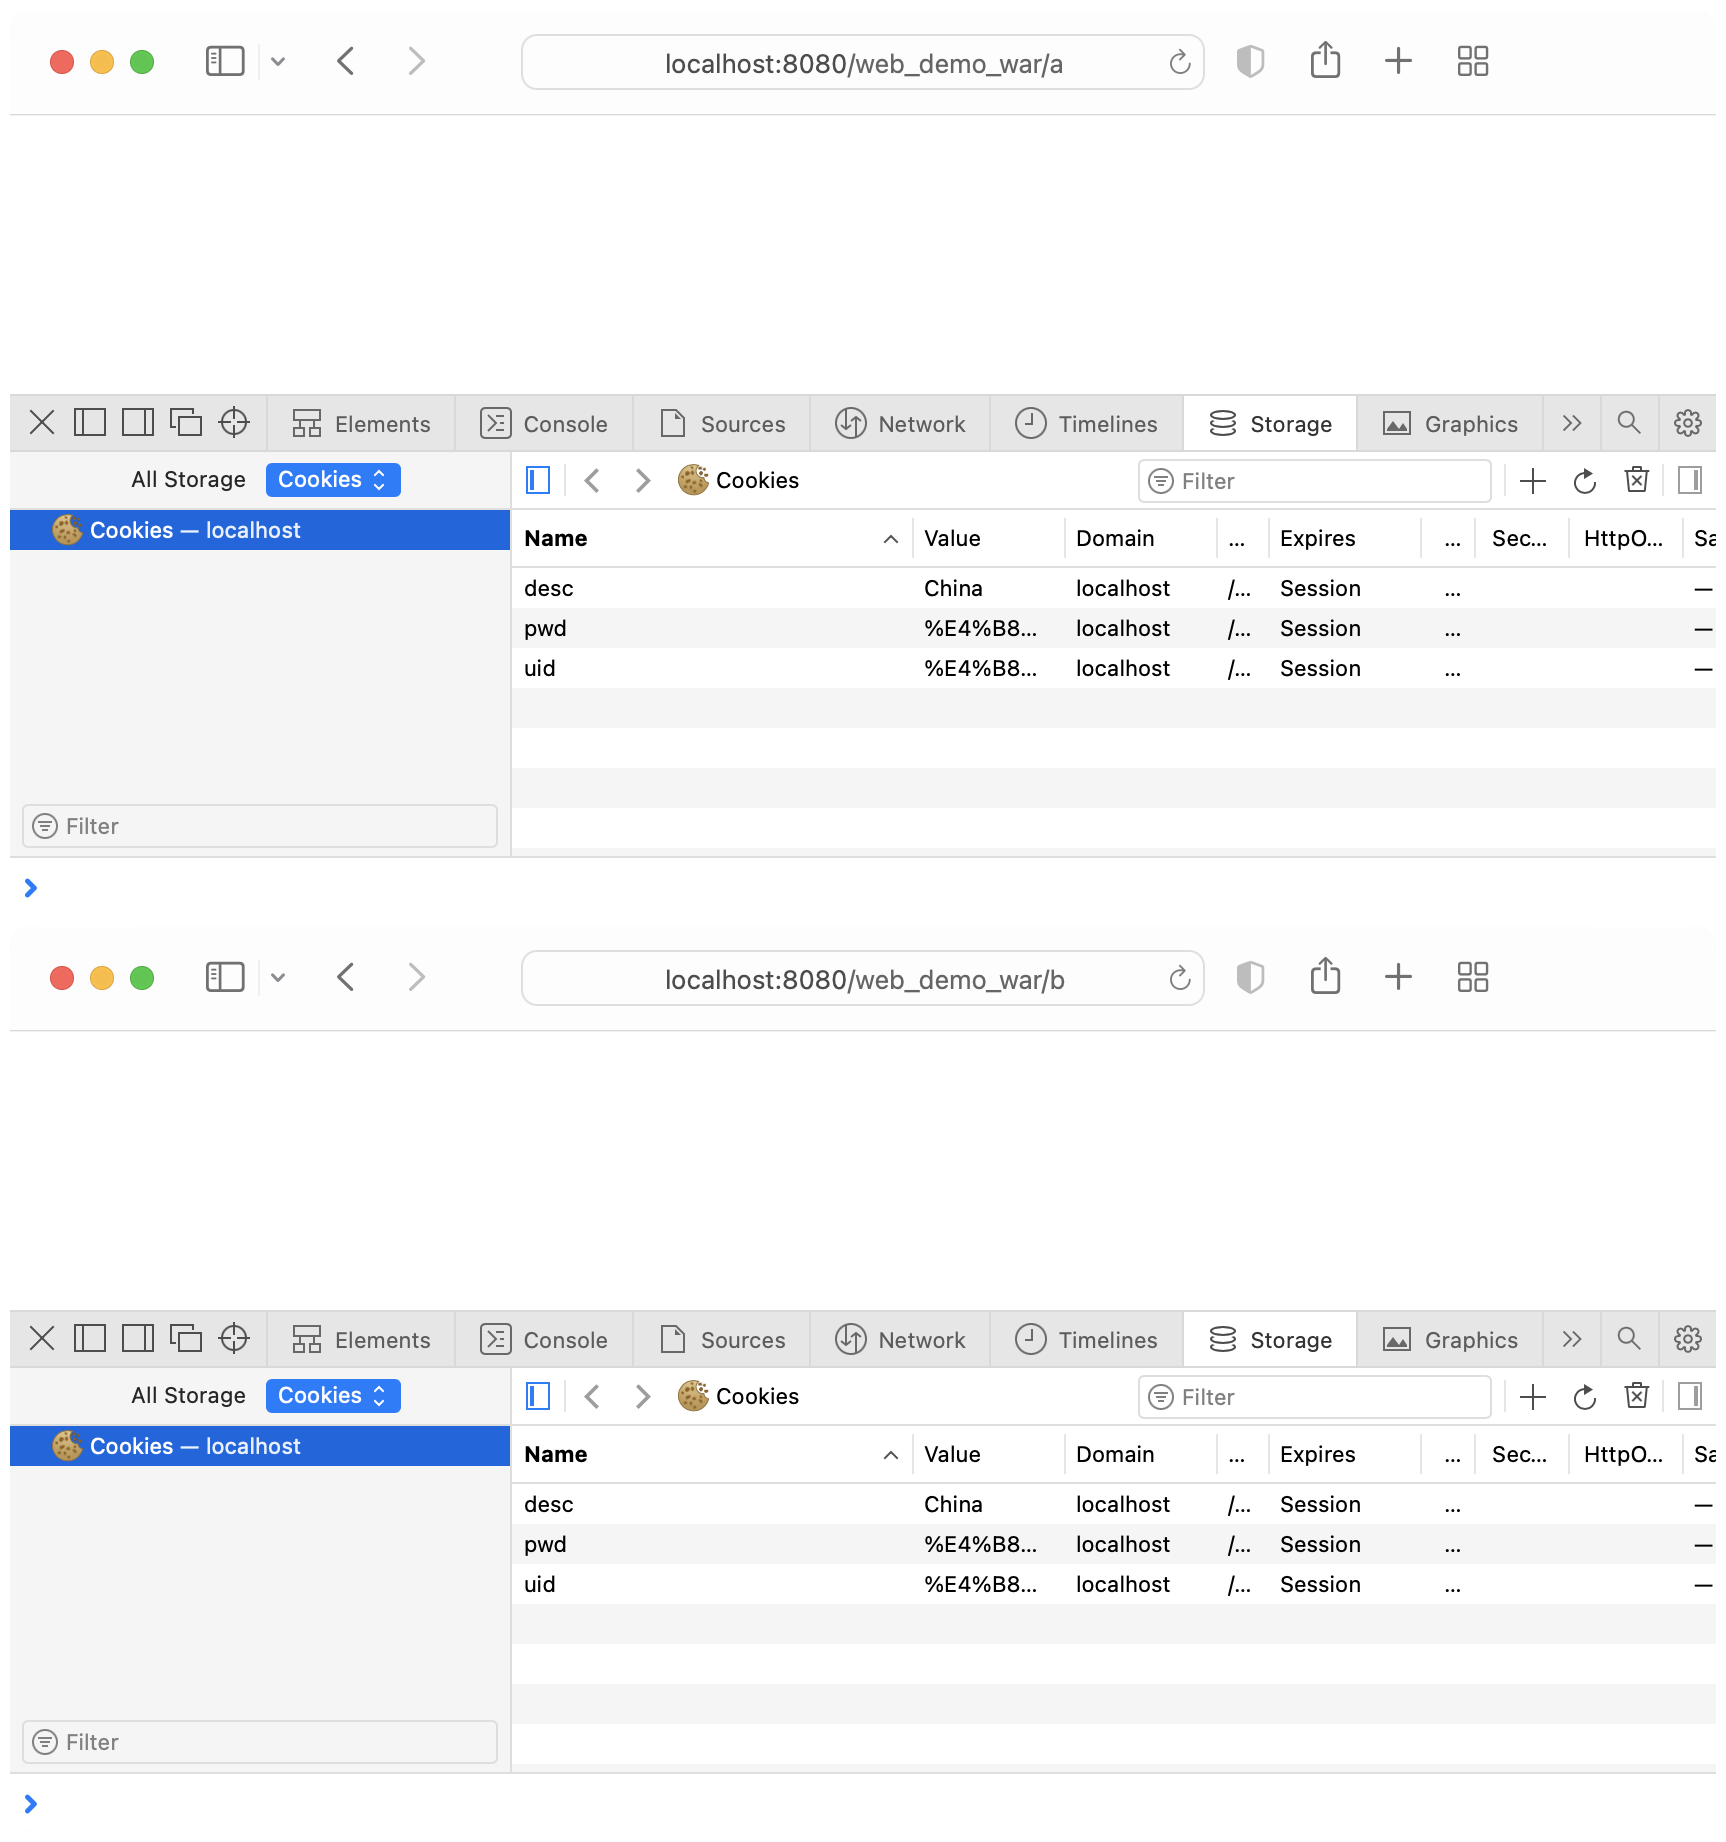Click Share icon in web_demo_war/b window
This screenshot has width=1726, height=1842.
point(1325,977)
